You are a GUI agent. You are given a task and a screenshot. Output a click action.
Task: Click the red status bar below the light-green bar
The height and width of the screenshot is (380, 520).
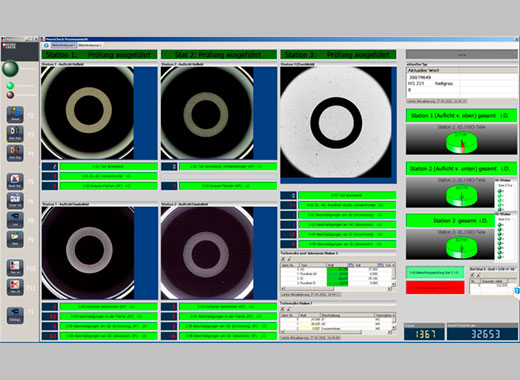pyautogui.click(x=435, y=287)
